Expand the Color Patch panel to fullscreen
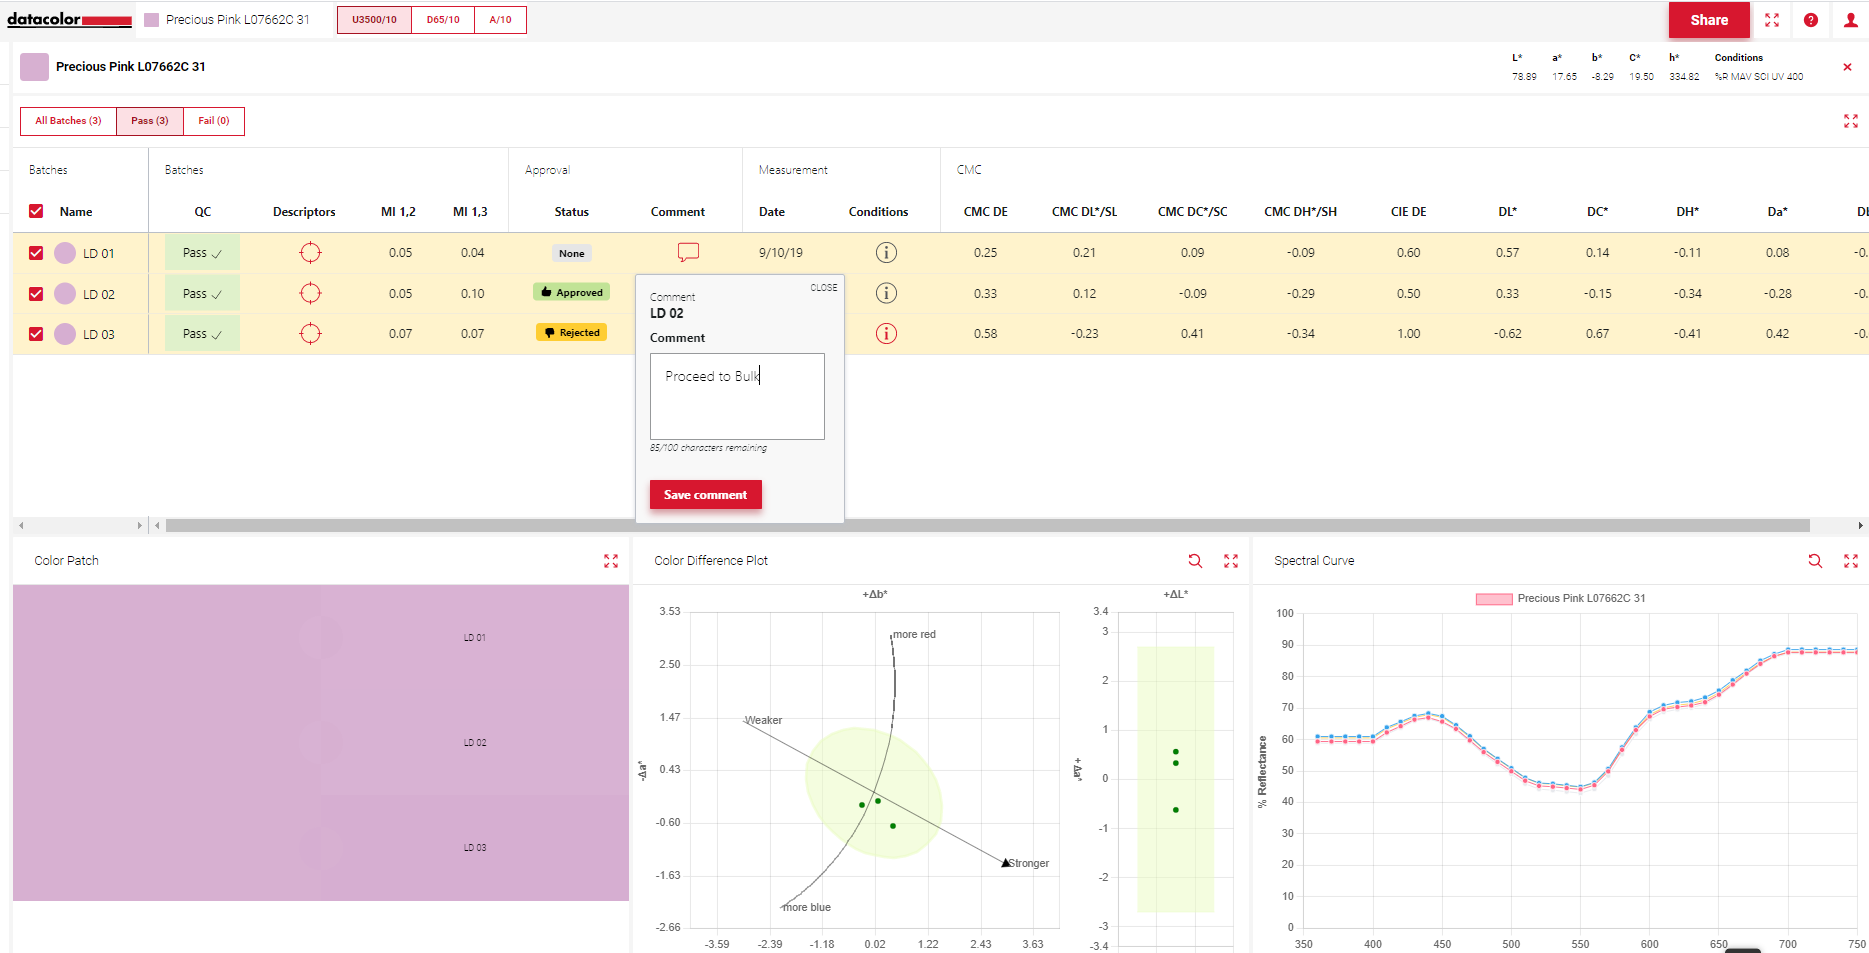Viewport: 1869px width, 953px height. (611, 561)
